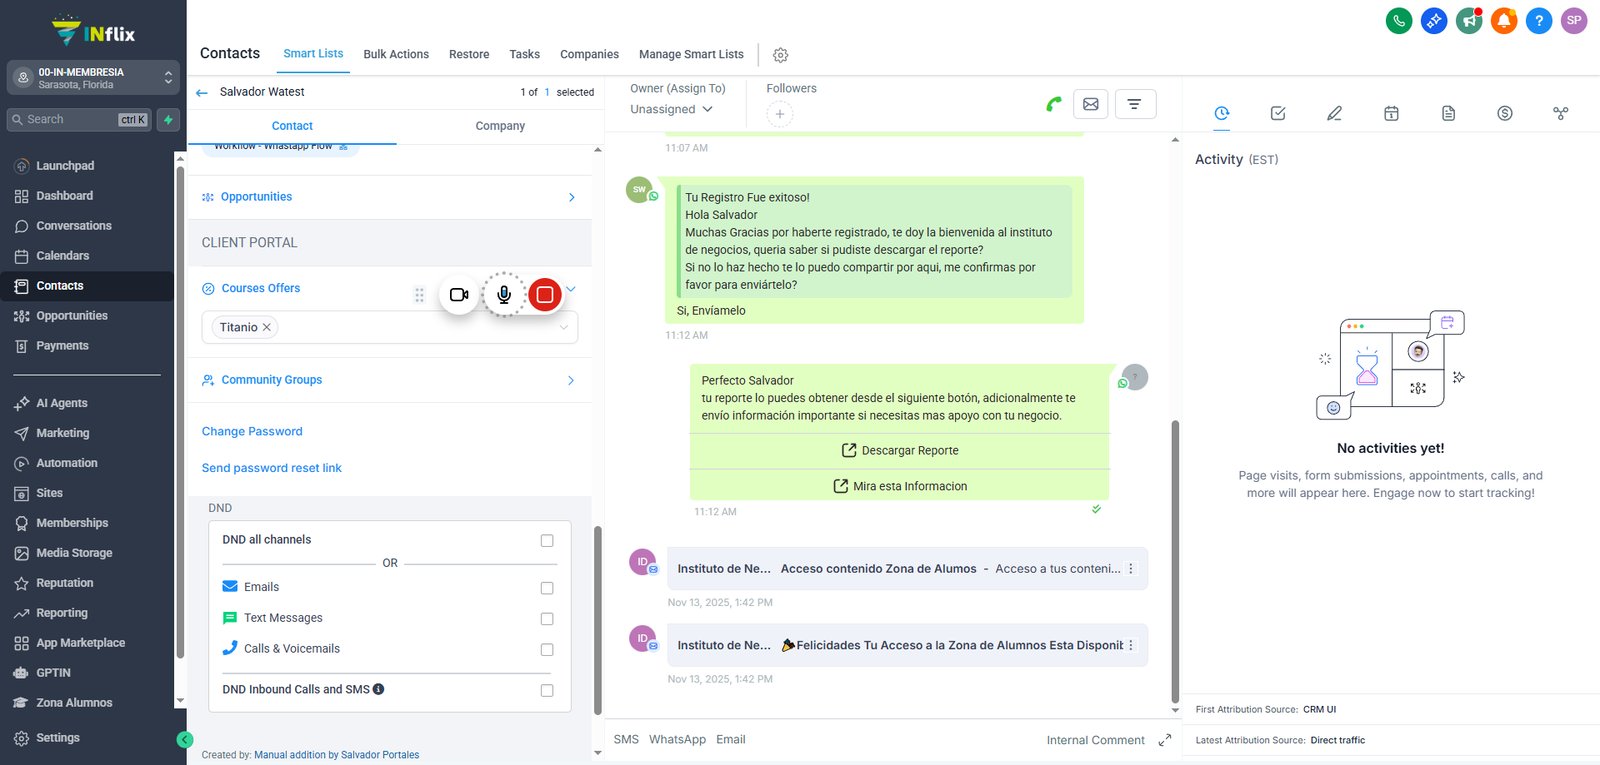Switch to the Company tab
The height and width of the screenshot is (765, 1600).
coord(500,126)
